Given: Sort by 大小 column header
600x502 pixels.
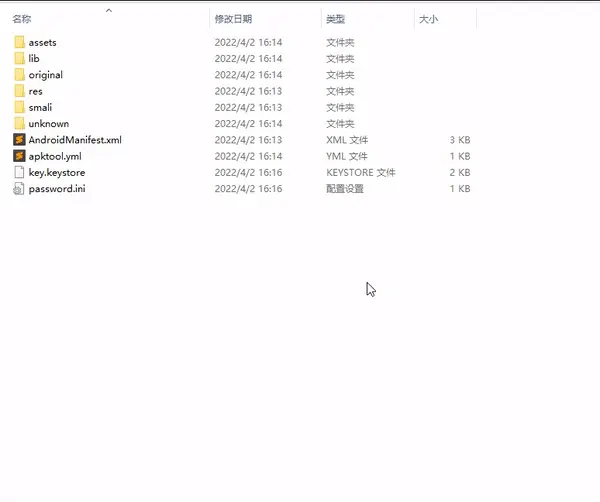Looking at the screenshot, I should point(428,19).
